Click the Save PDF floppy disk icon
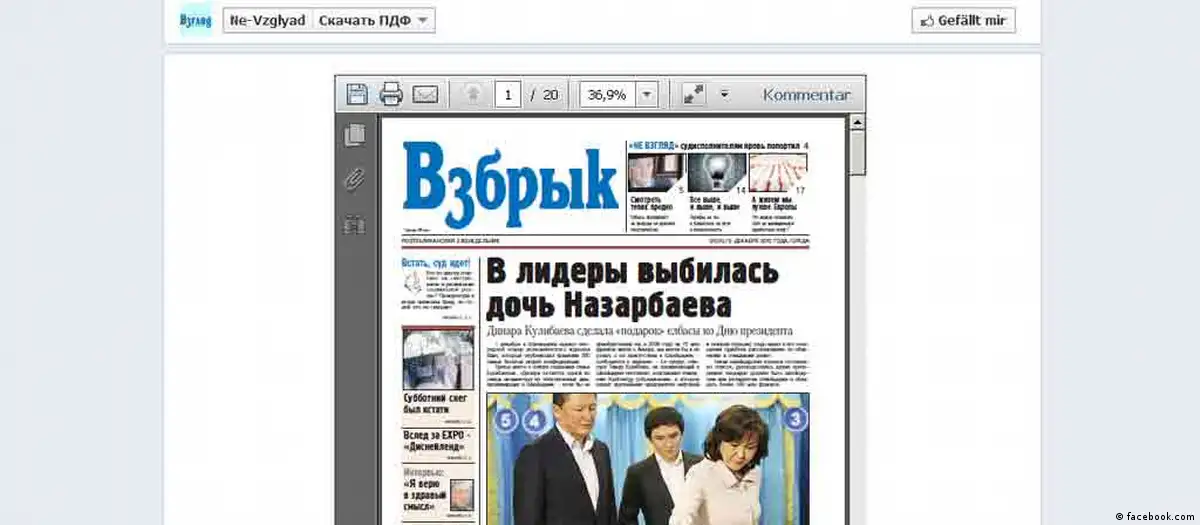 [x=357, y=95]
